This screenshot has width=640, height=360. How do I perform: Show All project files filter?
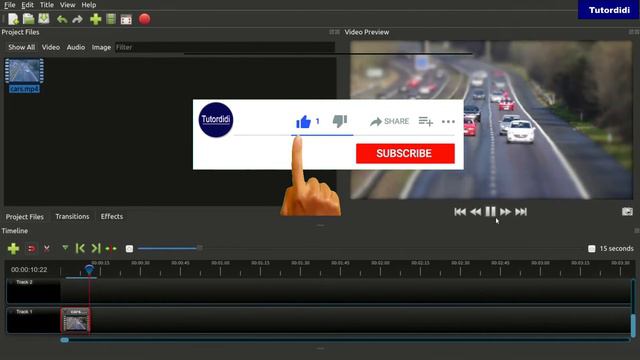click(22, 47)
